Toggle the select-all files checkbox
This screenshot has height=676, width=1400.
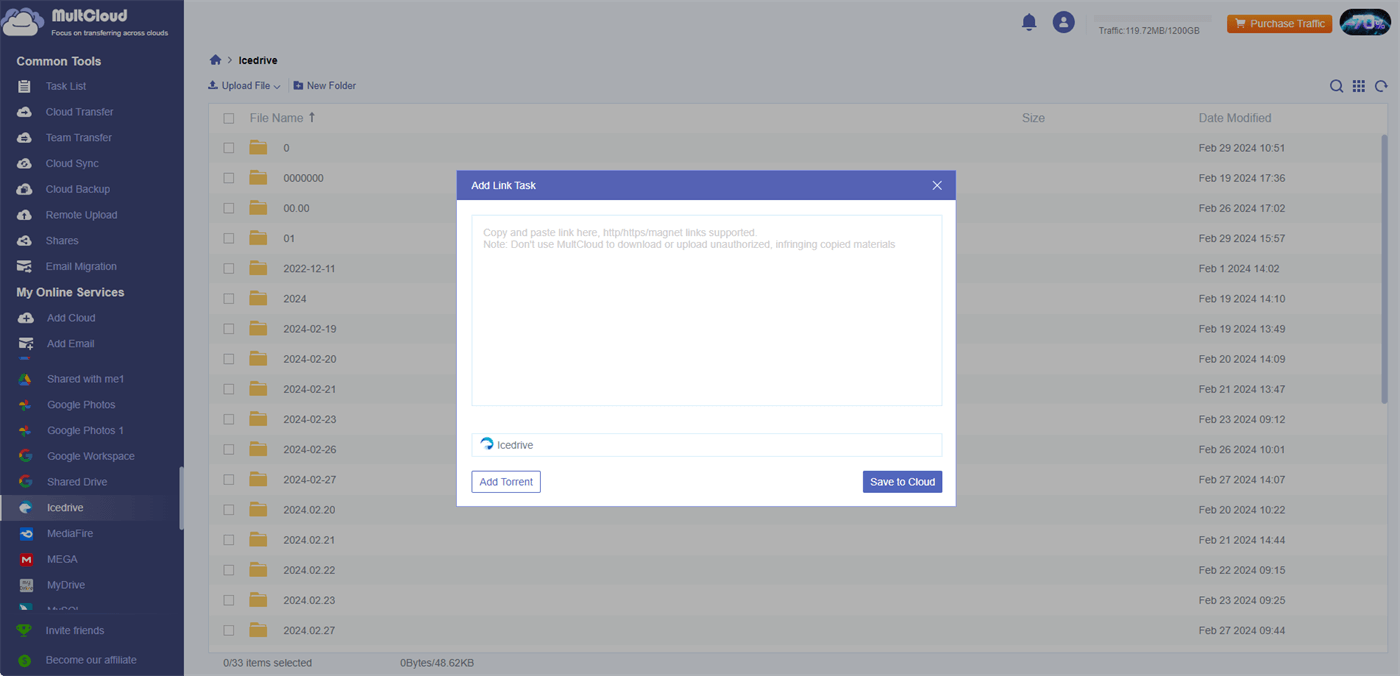pyautogui.click(x=229, y=118)
